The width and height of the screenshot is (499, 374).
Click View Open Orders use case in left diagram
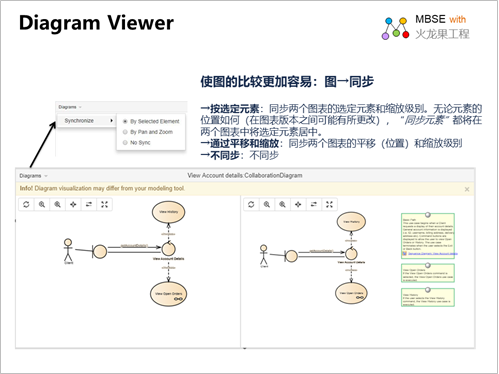[x=168, y=294]
